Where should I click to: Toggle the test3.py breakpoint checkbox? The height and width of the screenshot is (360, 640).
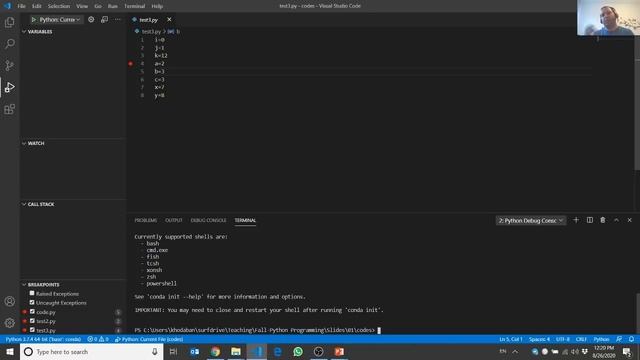[x=32, y=330]
